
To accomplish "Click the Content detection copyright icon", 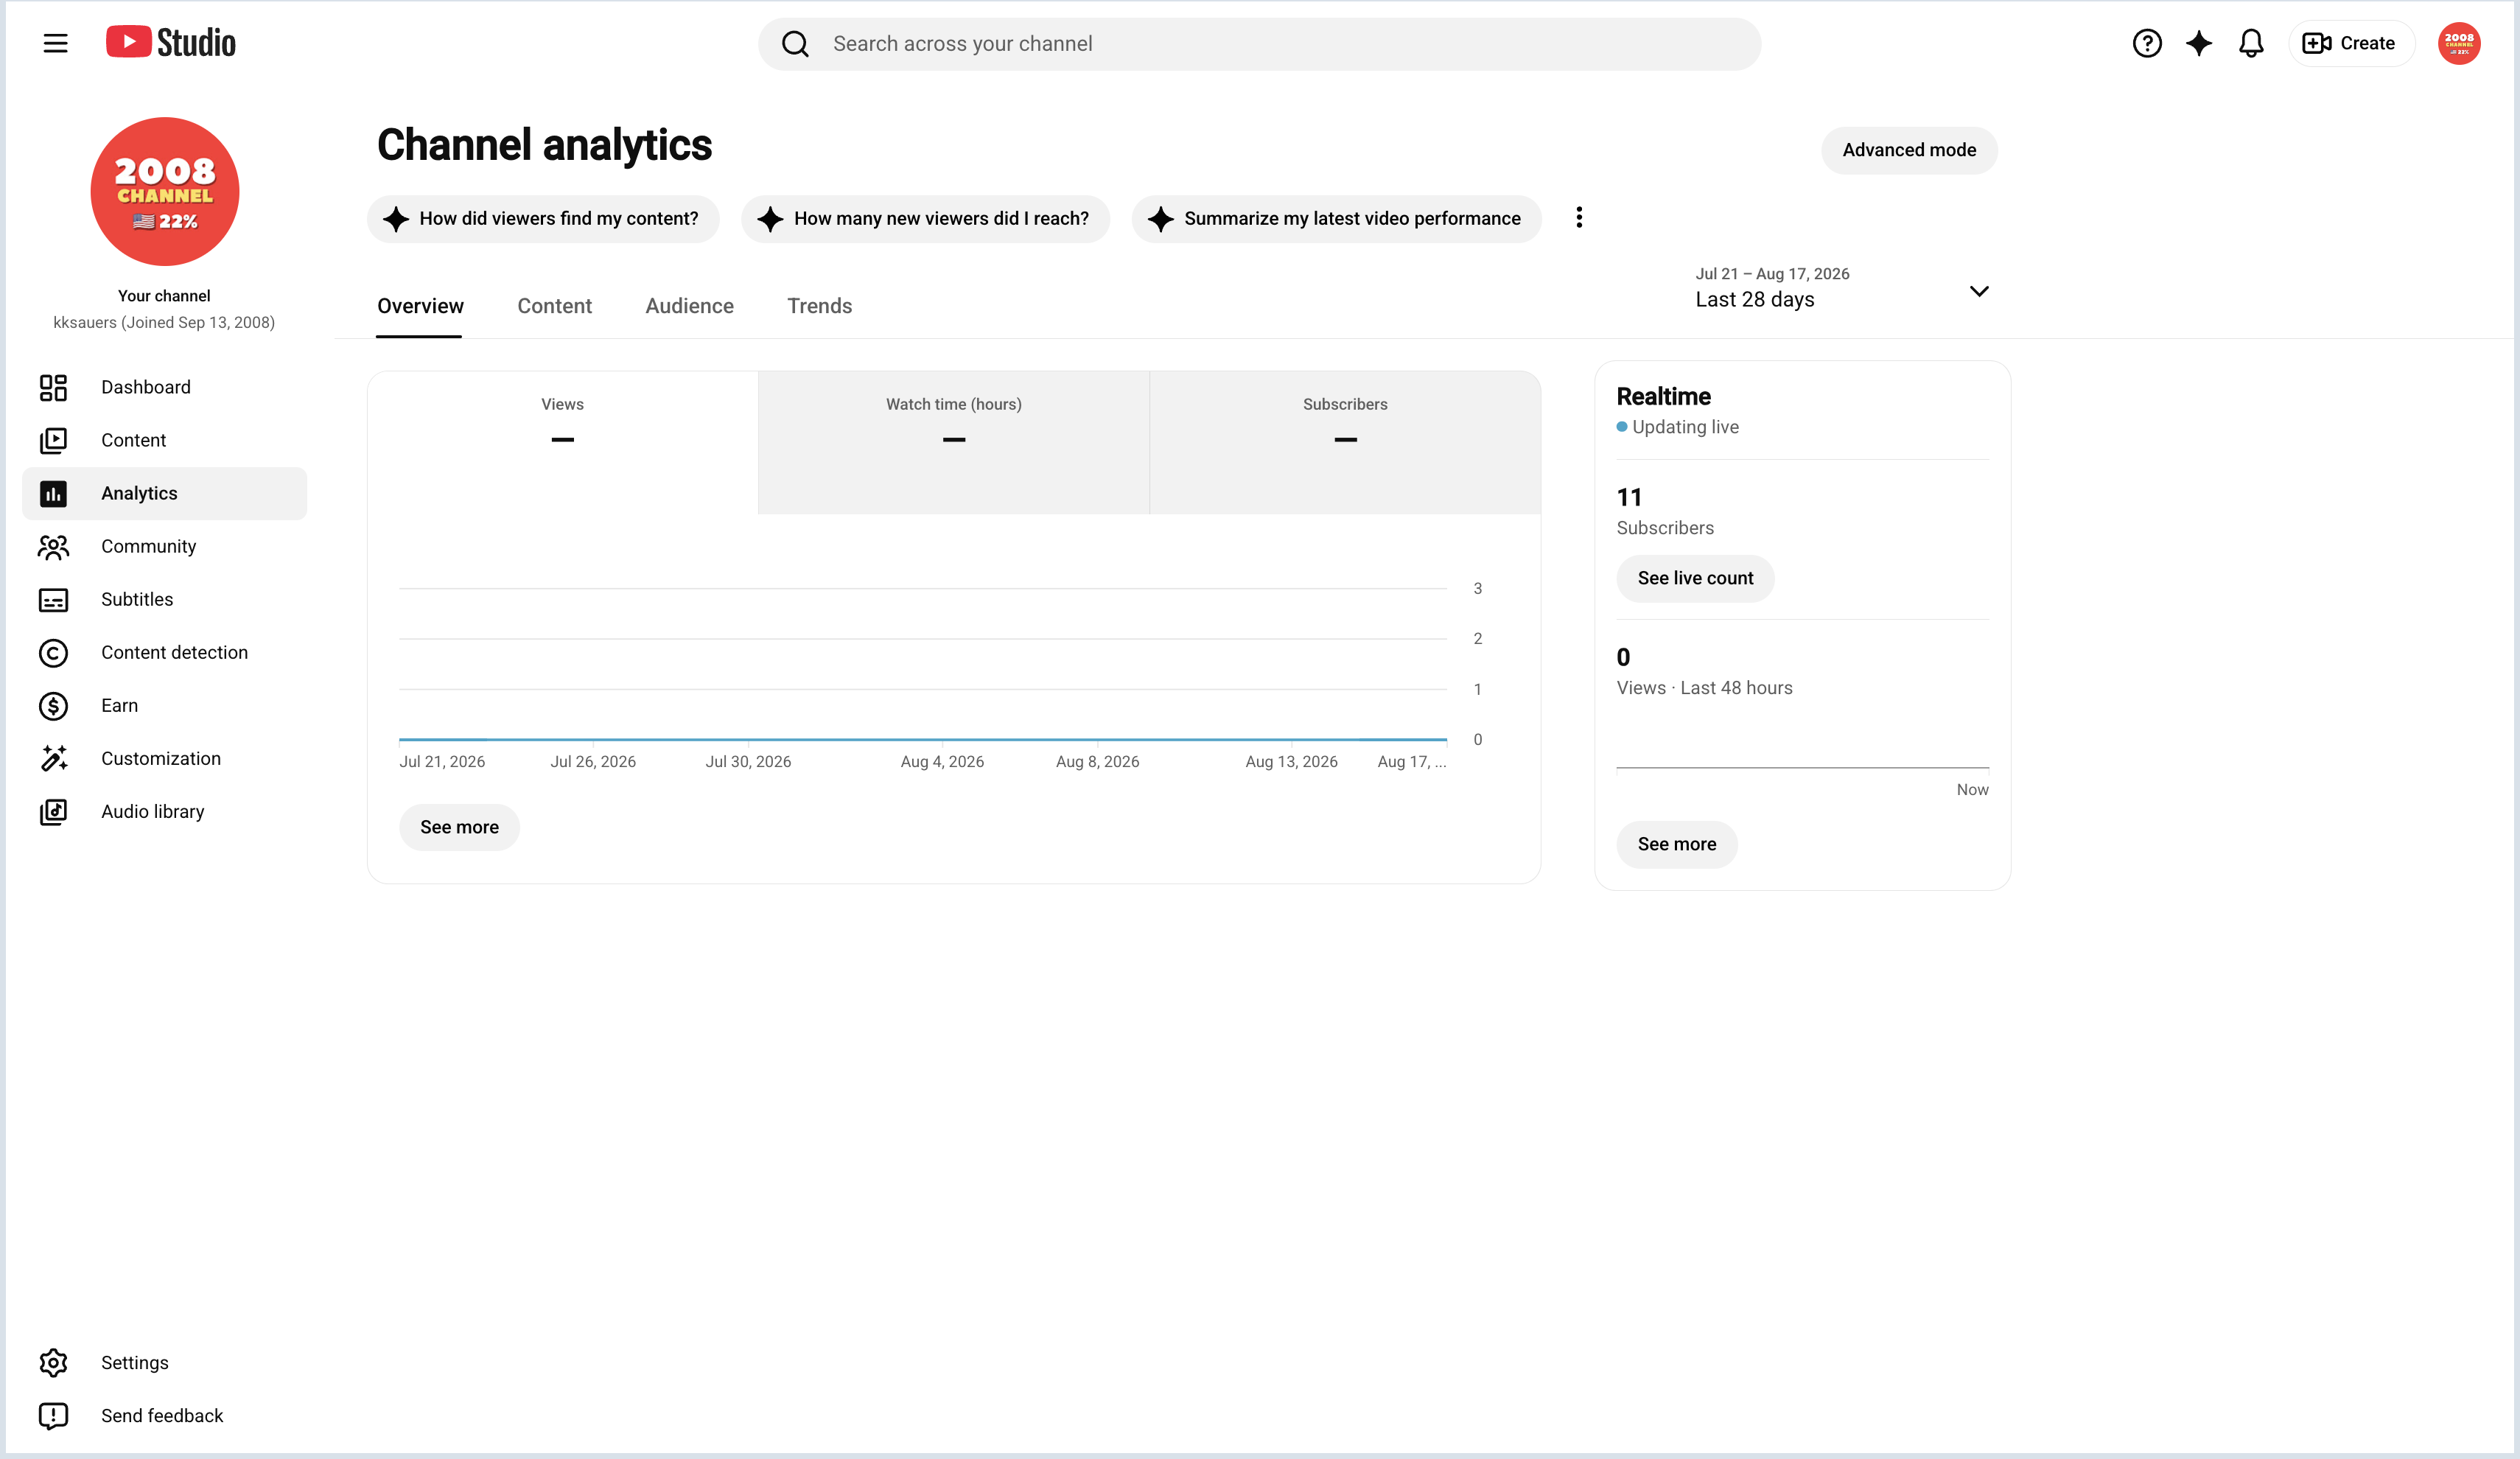I will (x=53, y=652).
